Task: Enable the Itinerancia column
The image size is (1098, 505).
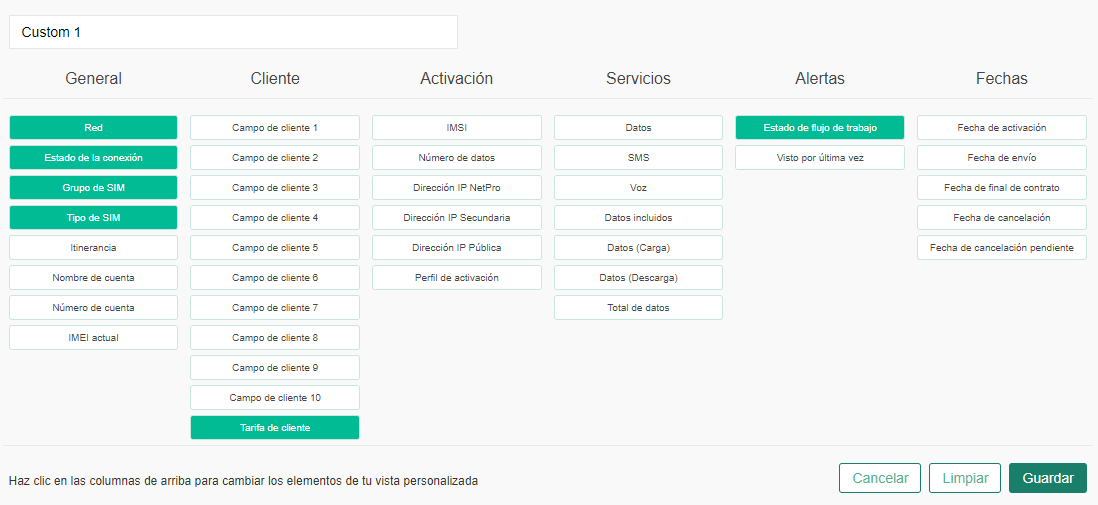Action: tap(93, 248)
